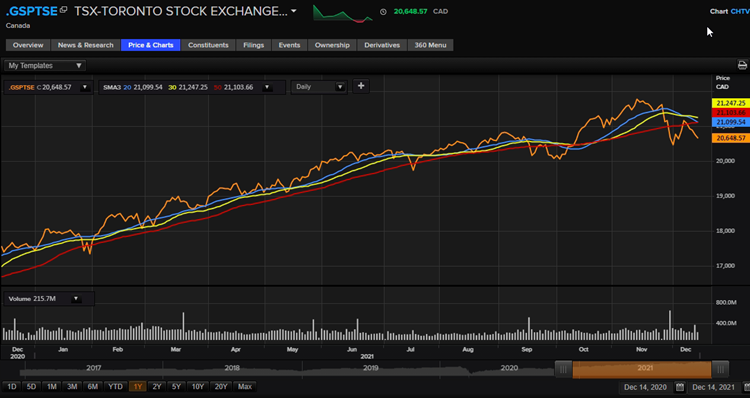Select the 5Y time range
The width and height of the screenshot is (750, 398).
[x=176, y=387]
